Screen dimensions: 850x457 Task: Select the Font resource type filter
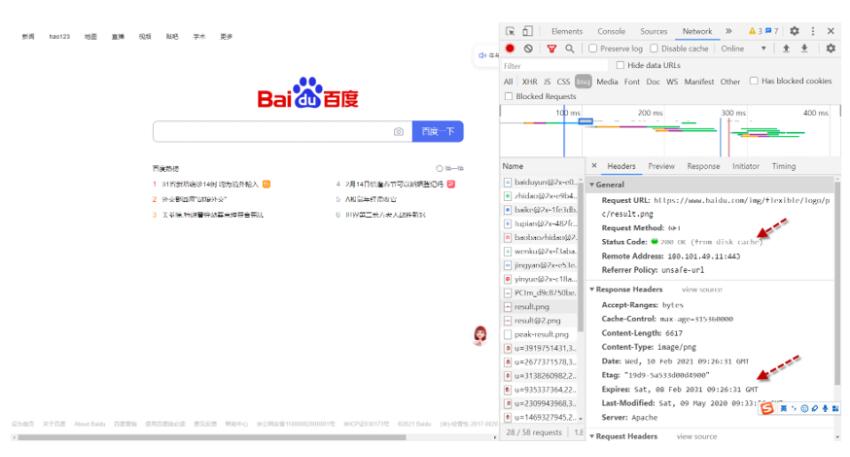click(x=632, y=82)
